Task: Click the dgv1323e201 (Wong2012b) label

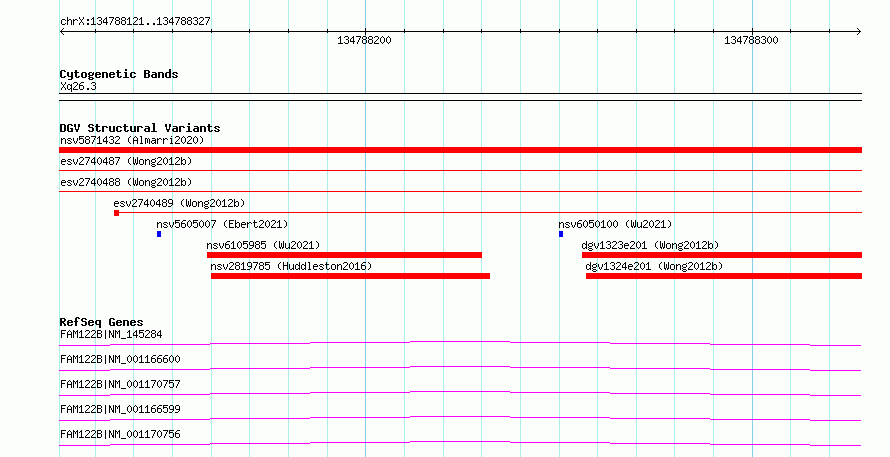Action: (650, 245)
